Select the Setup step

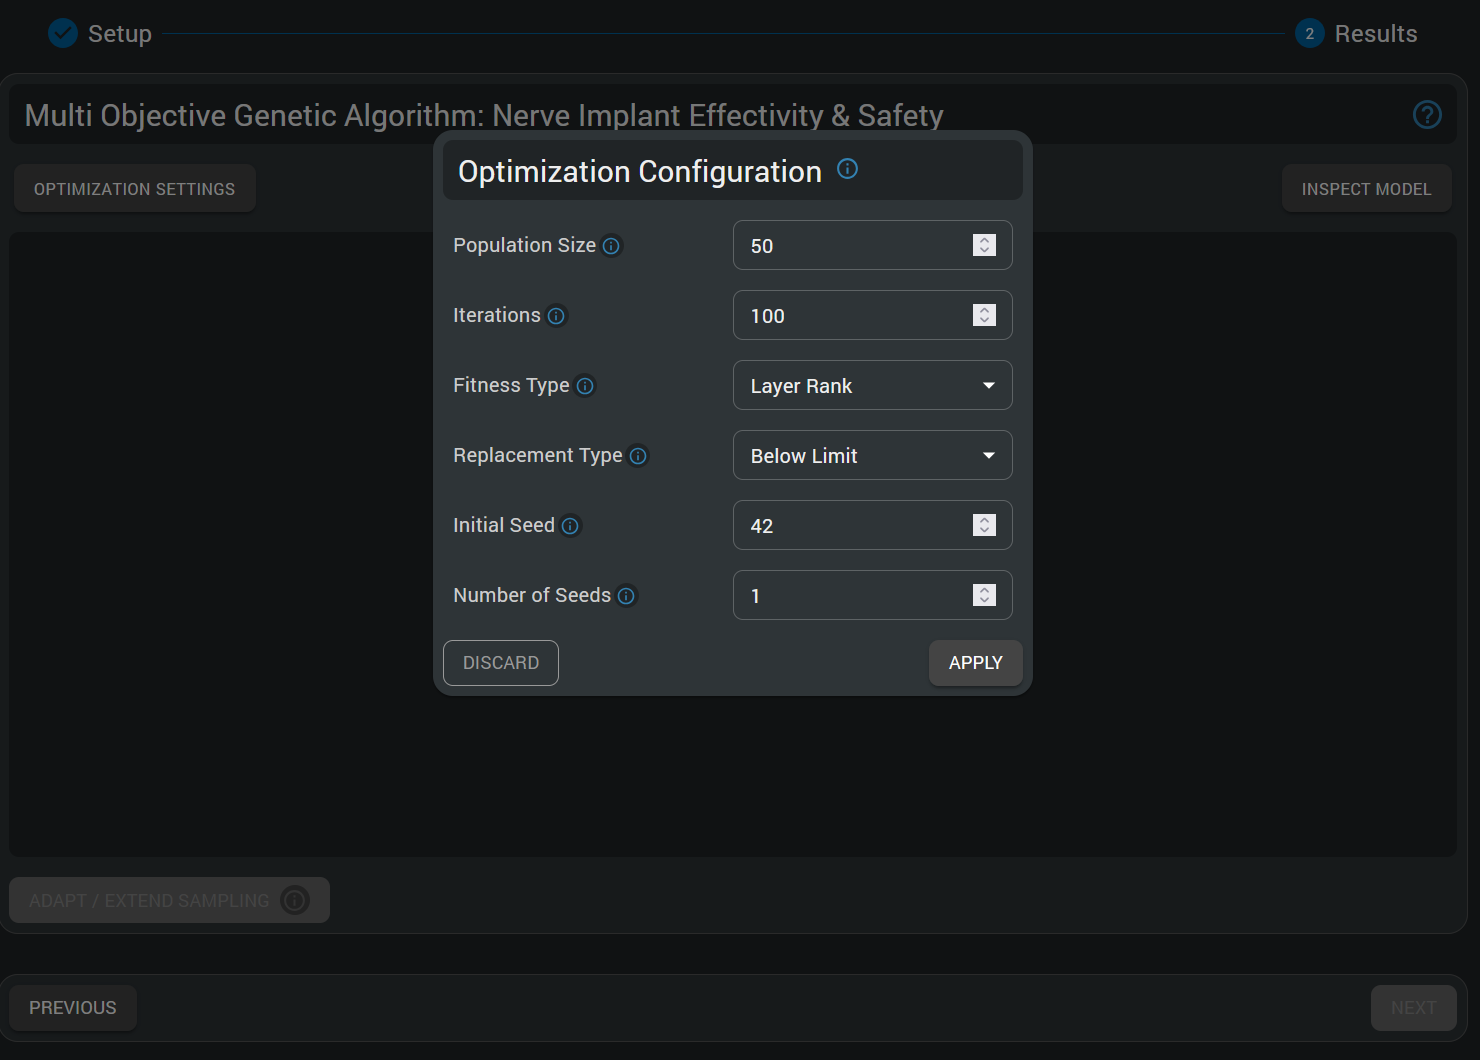(x=119, y=33)
